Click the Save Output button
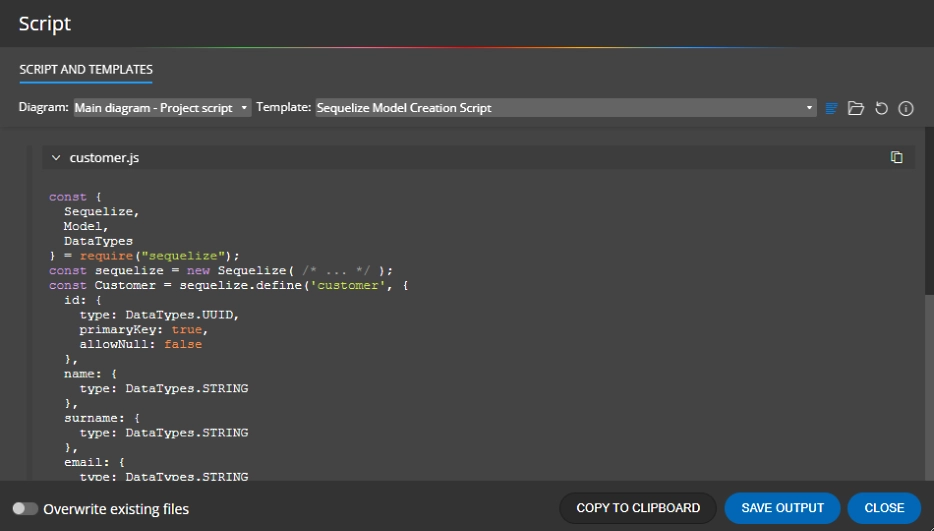The height and width of the screenshot is (531, 934). (782, 508)
